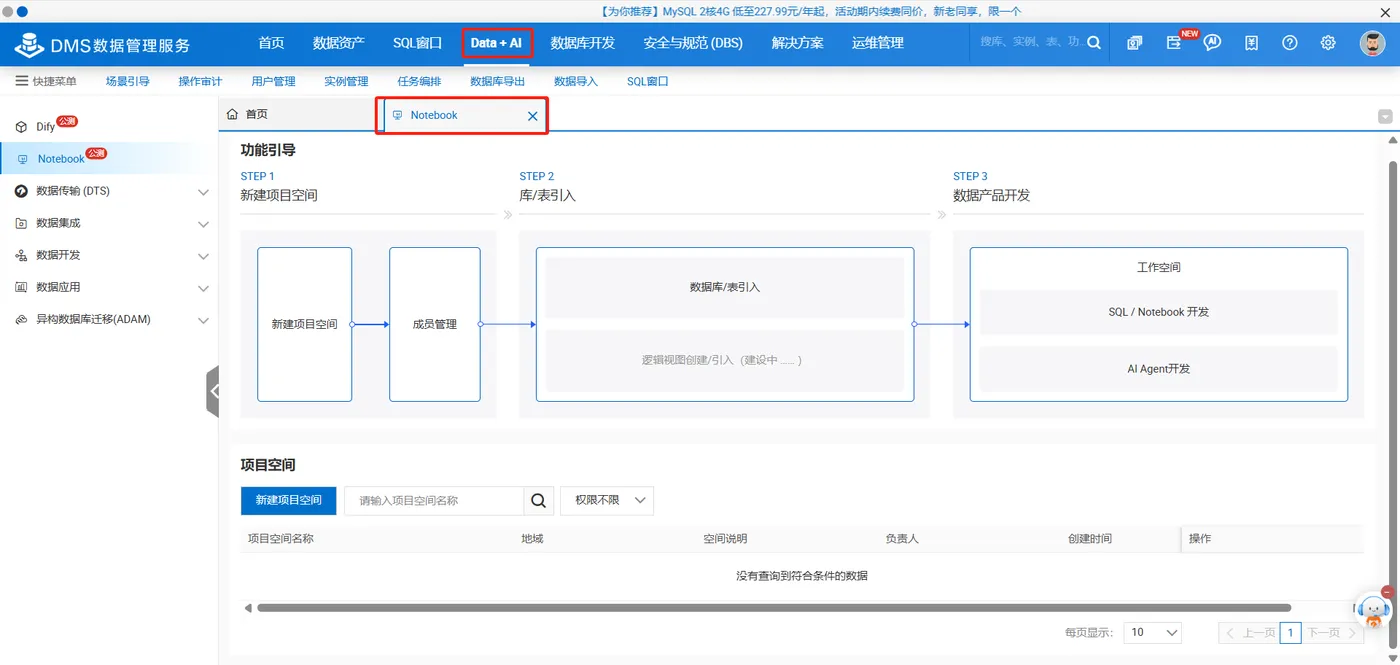
Task: Close the Notebook tab with its X
Action: pos(533,116)
